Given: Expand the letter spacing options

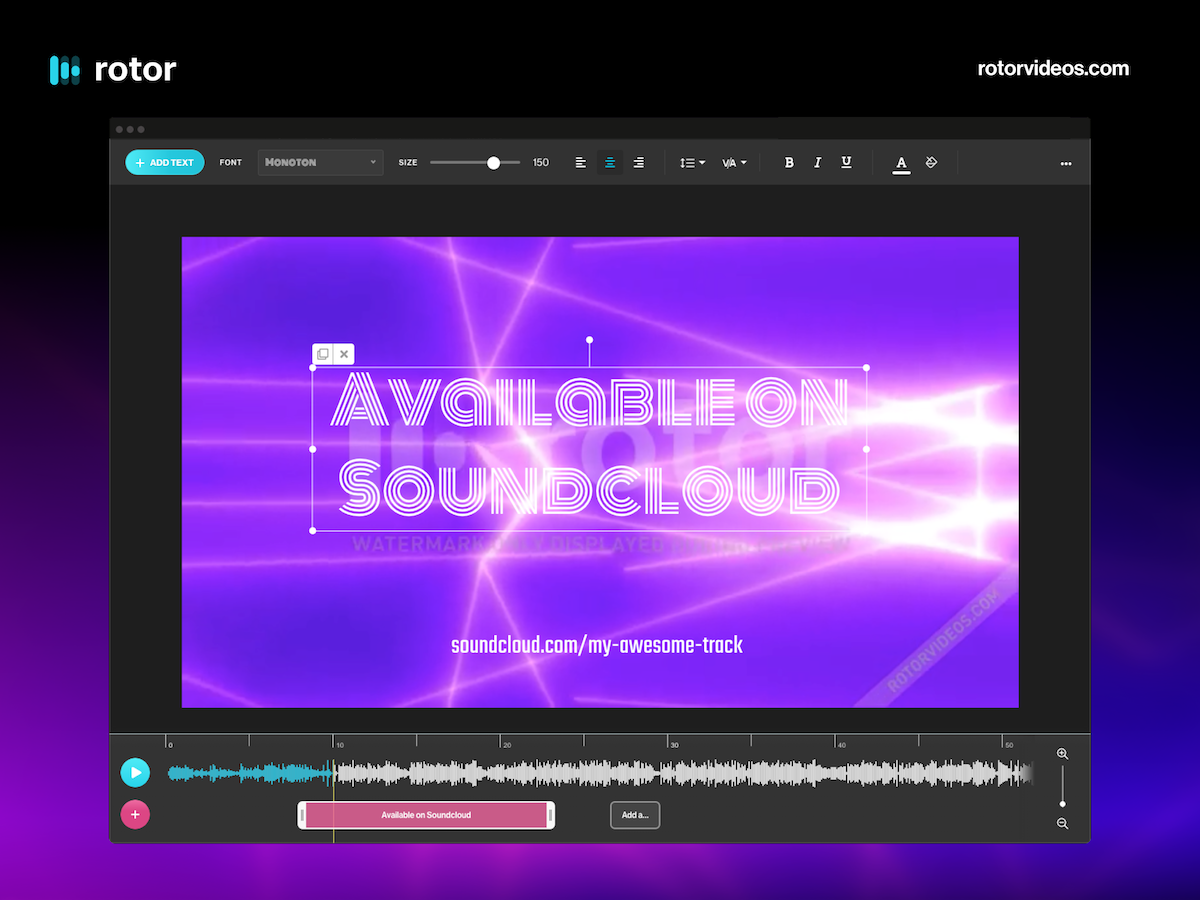Looking at the screenshot, I should (734, 162).
